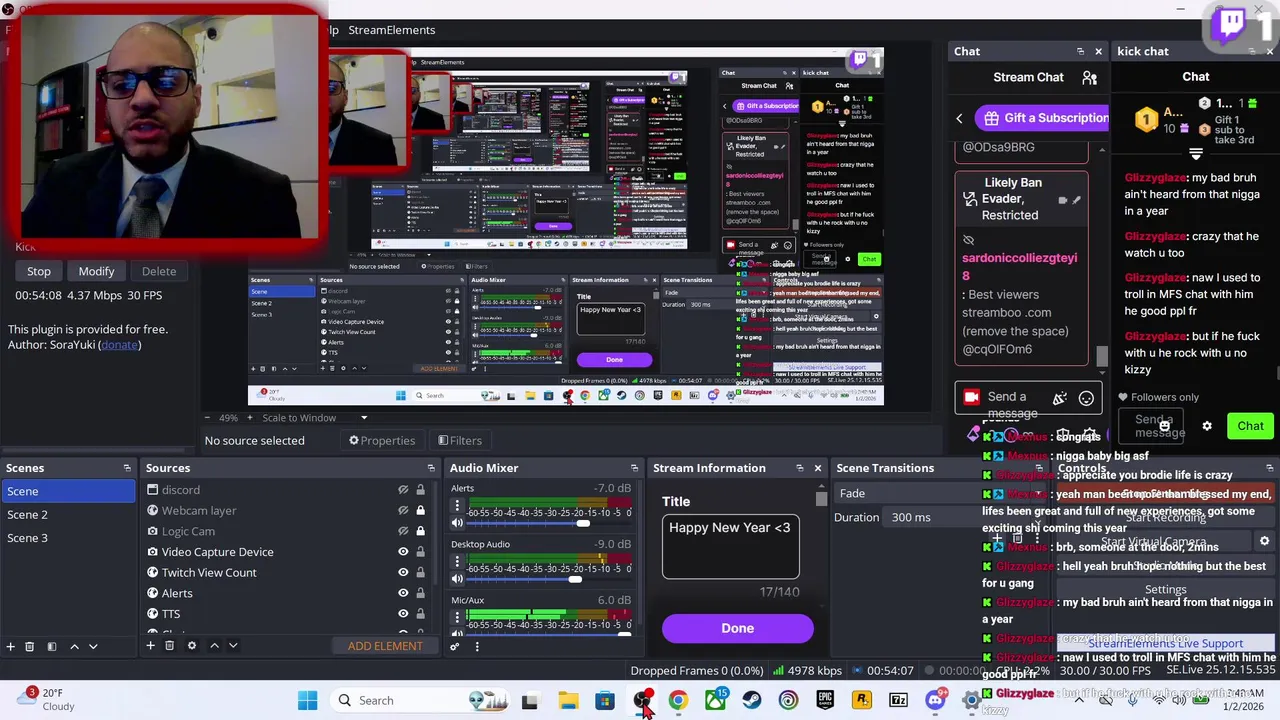Viewport: 1280px width, 720px height.
Task: Add a new source with plus icon
Action: 150,646
